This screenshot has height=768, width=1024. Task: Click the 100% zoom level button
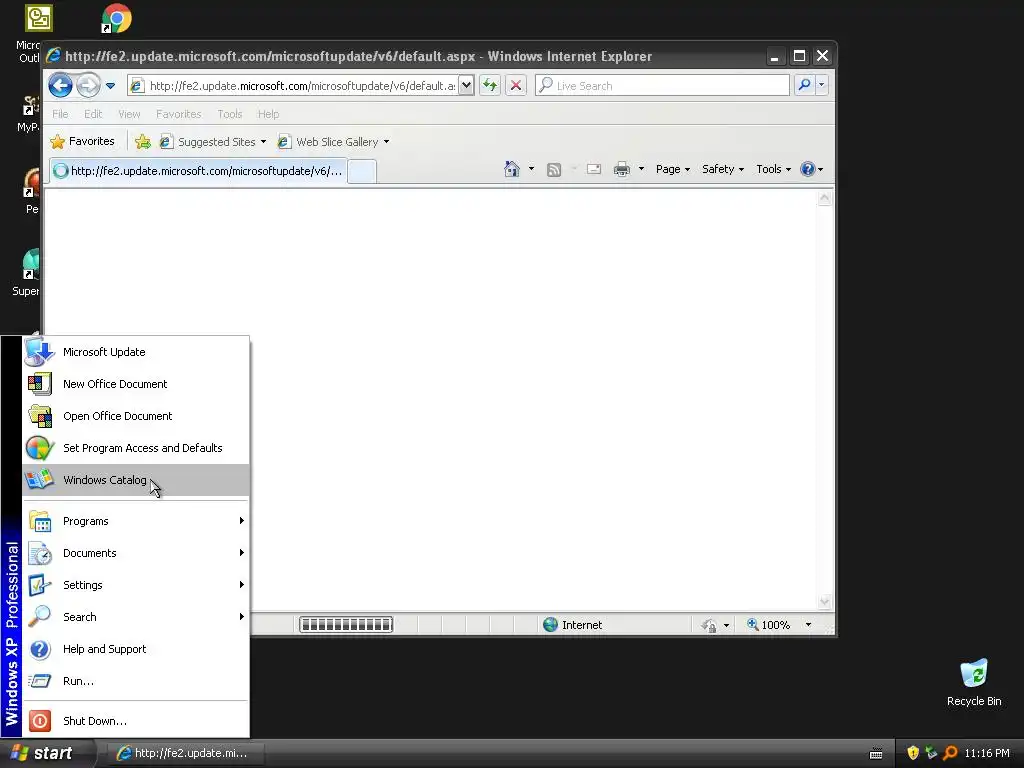768,625
